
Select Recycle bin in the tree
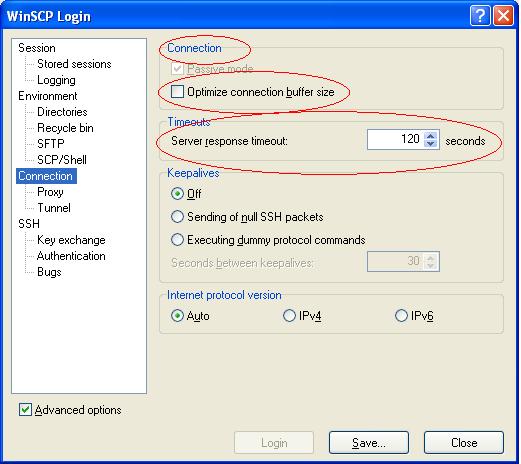(65, 128)
